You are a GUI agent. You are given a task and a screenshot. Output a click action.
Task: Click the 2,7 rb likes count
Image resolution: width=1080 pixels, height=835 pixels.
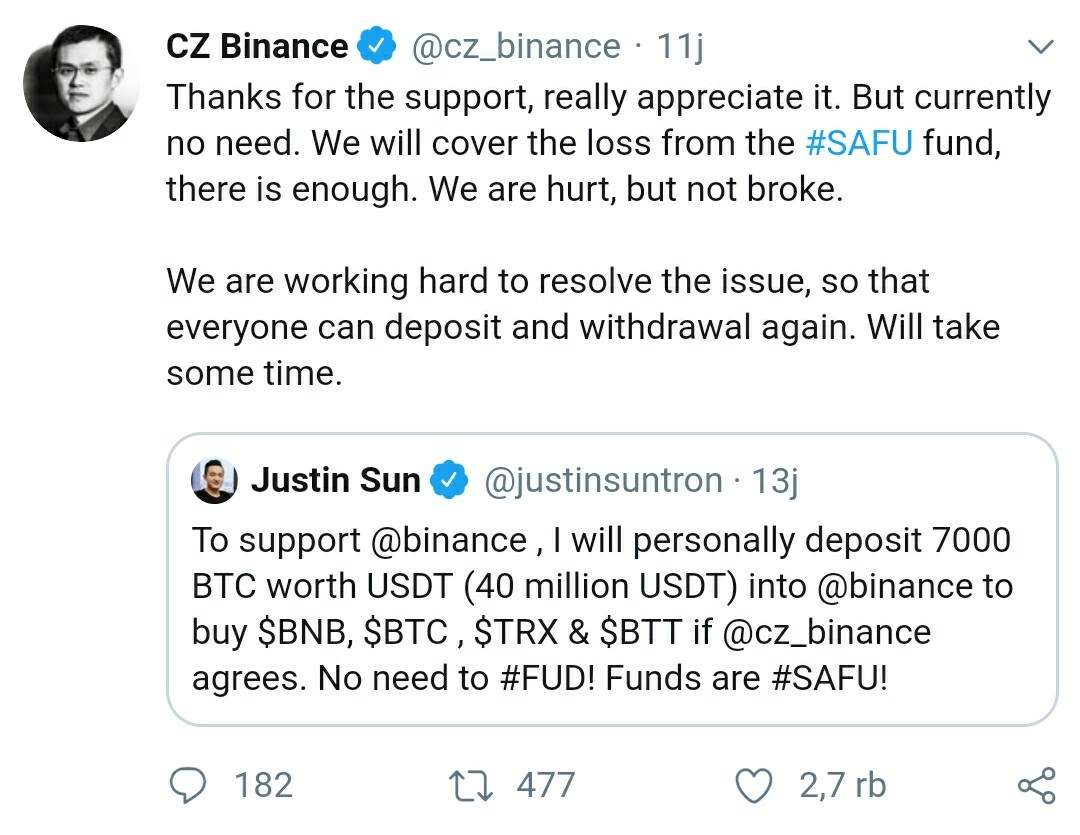coord(842,785)
